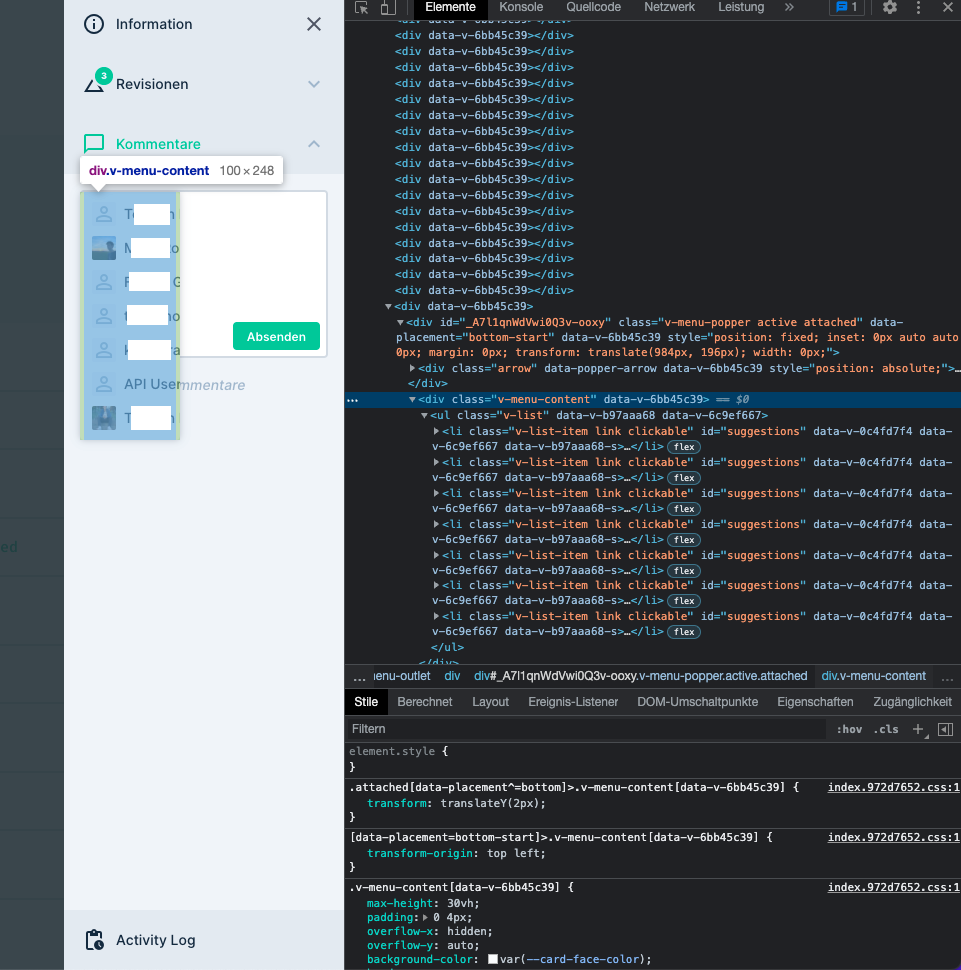Collapse the Kommentare section chevron

point(314,144)
